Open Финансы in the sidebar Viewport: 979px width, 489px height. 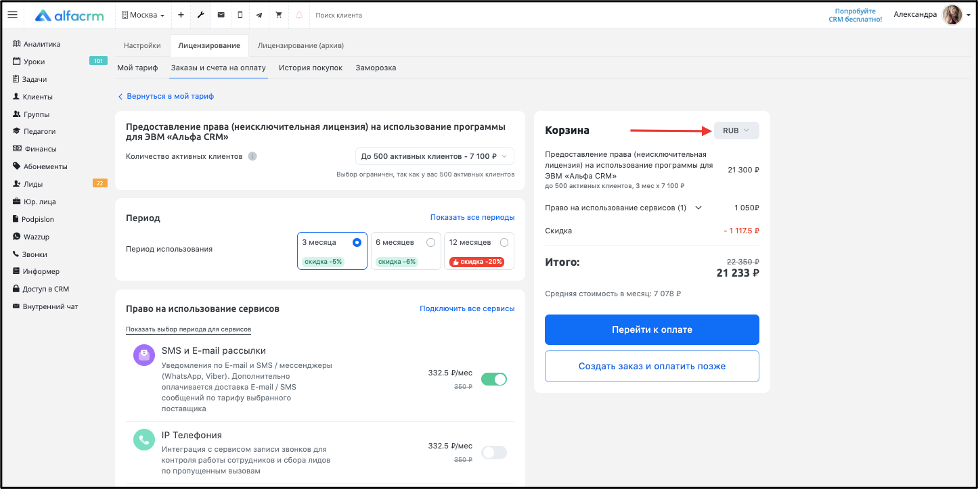pos(34,149)
